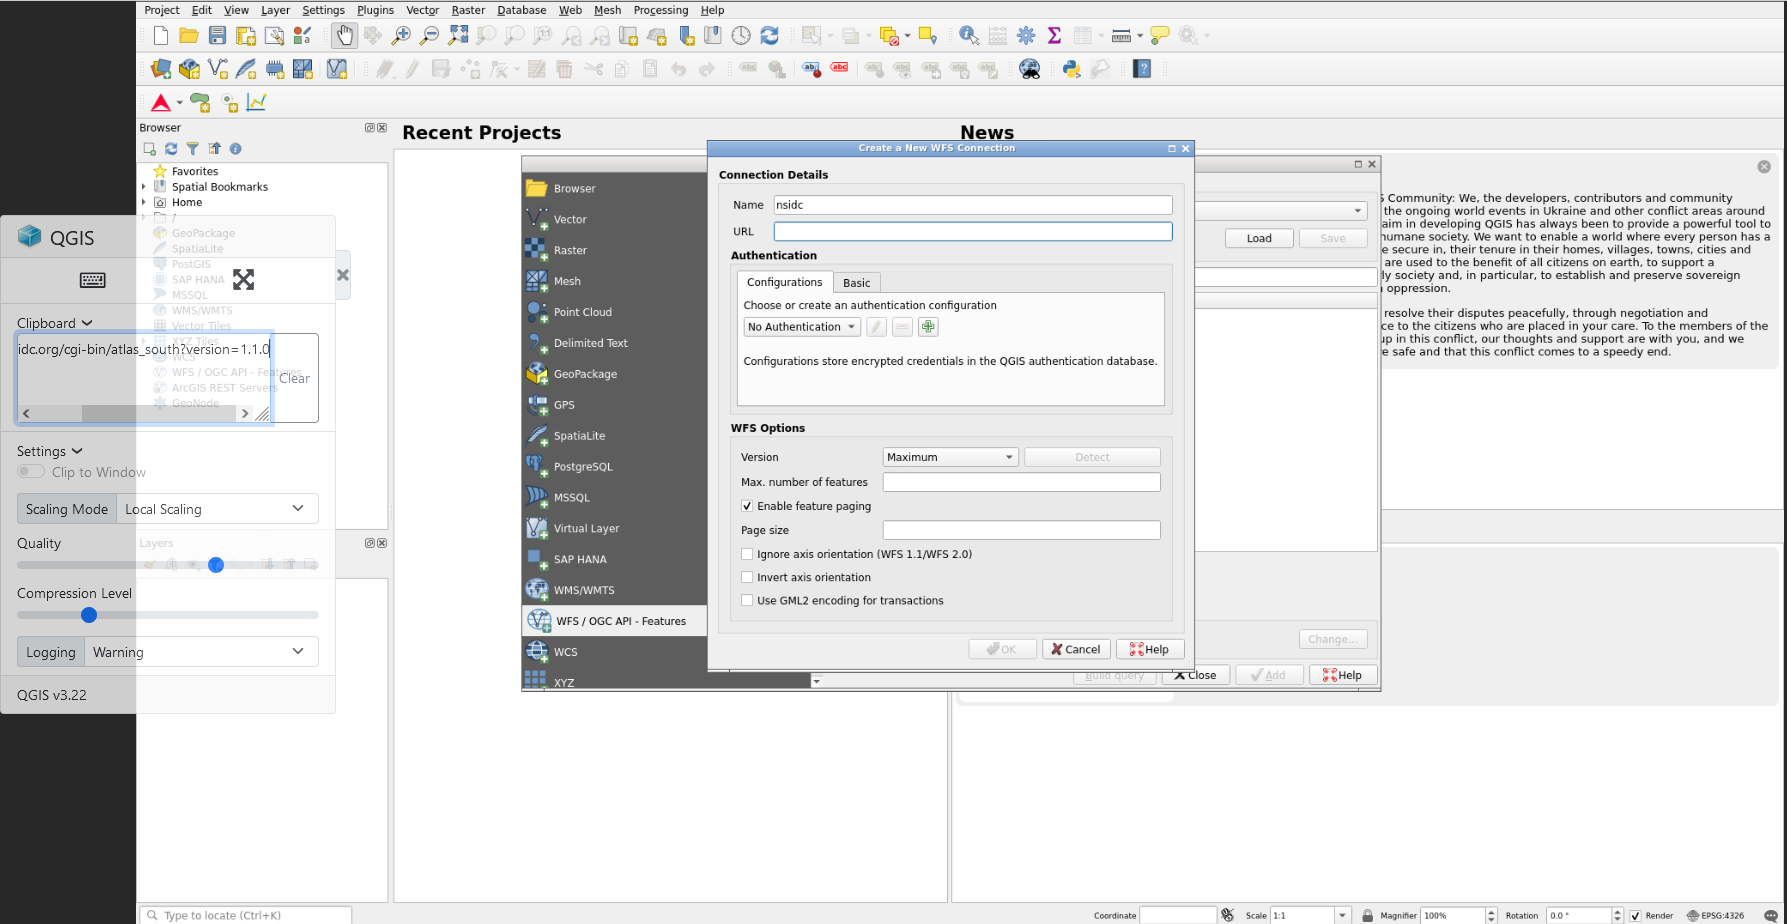Click the Open Project folder icon
This screenshot has width=1787, height=924.
click(x=188, y=36)
